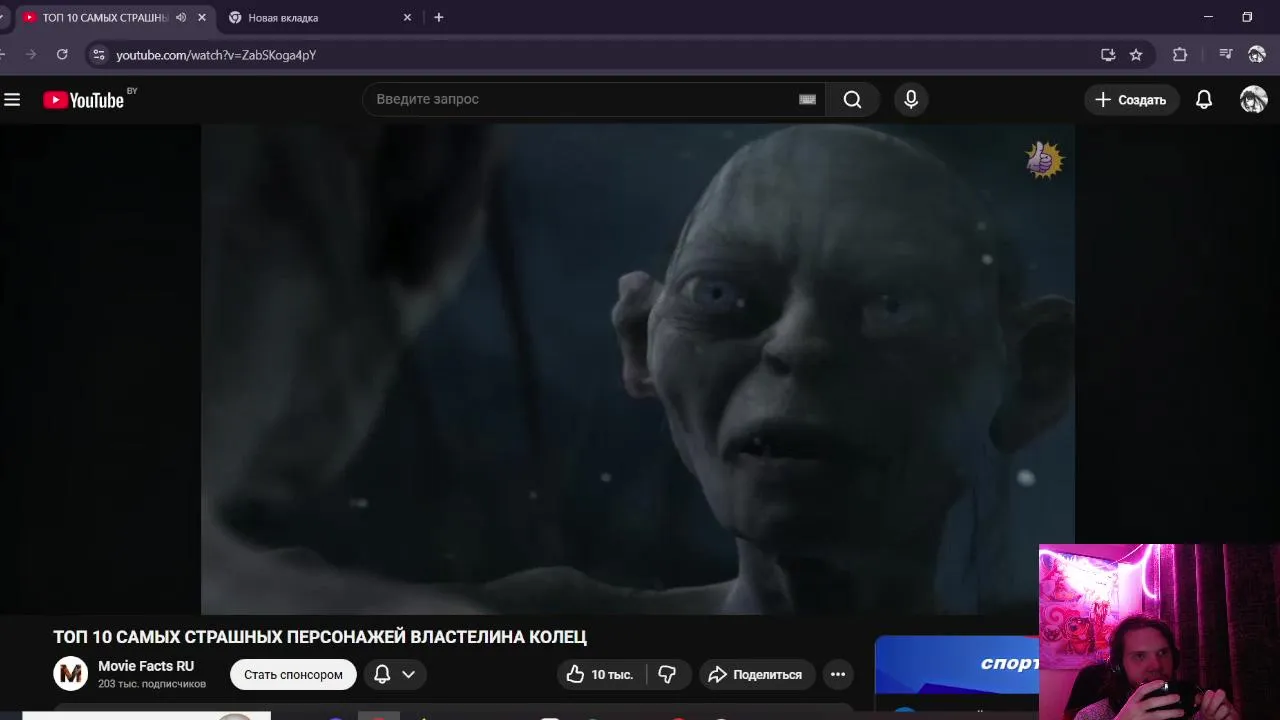Screen dimensions: 1280x720
Task: Like the video with thumbs up
Action: [x=600, y=674]
